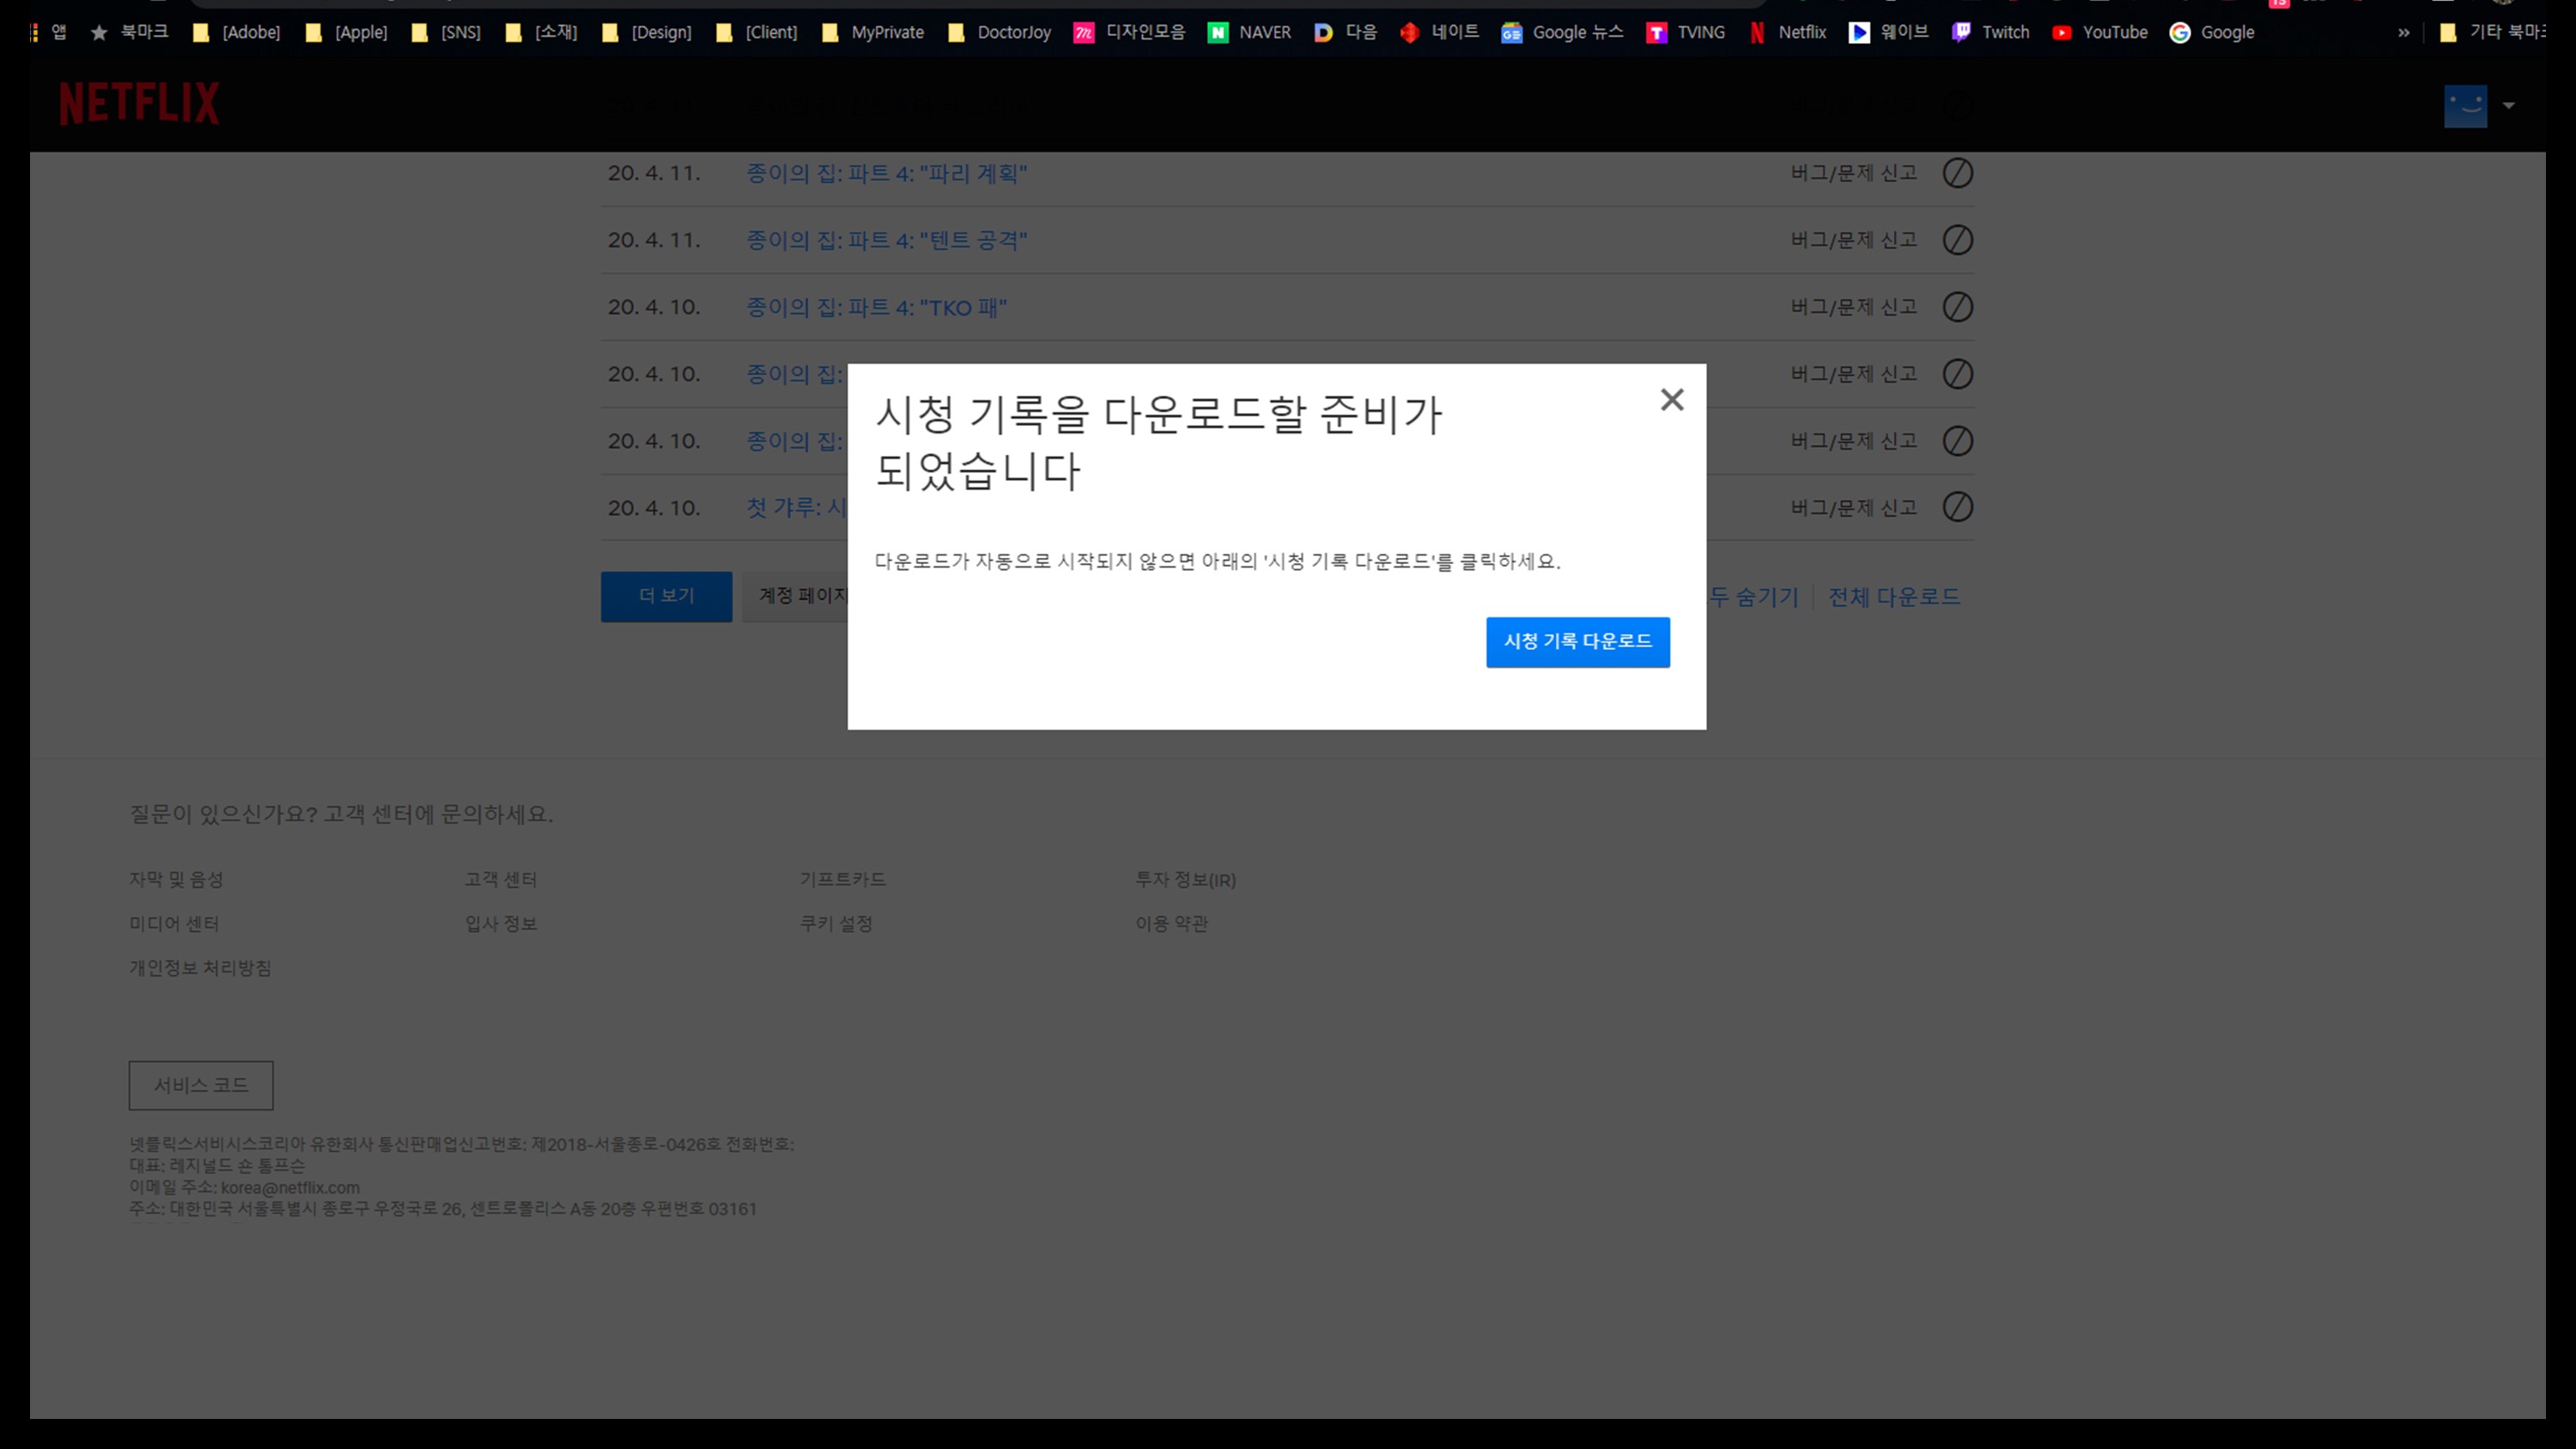Viewport: 2576px width, 1449px height.
Task: Open the Twitch bookmark
Action: (x=1992, y=32)
